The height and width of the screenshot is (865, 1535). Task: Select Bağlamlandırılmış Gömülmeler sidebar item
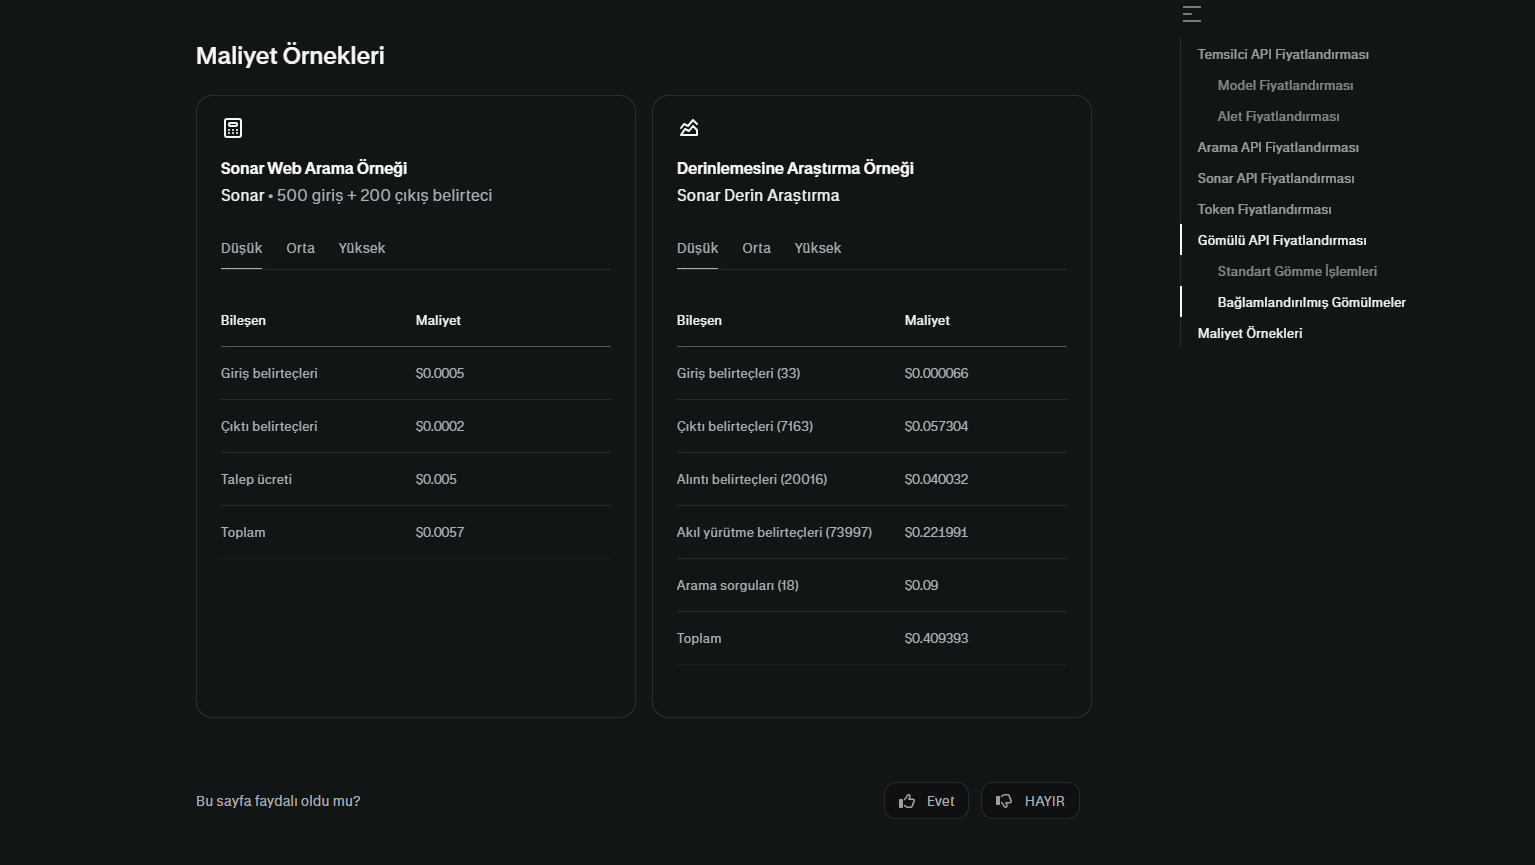click(x=1311, y=302)
